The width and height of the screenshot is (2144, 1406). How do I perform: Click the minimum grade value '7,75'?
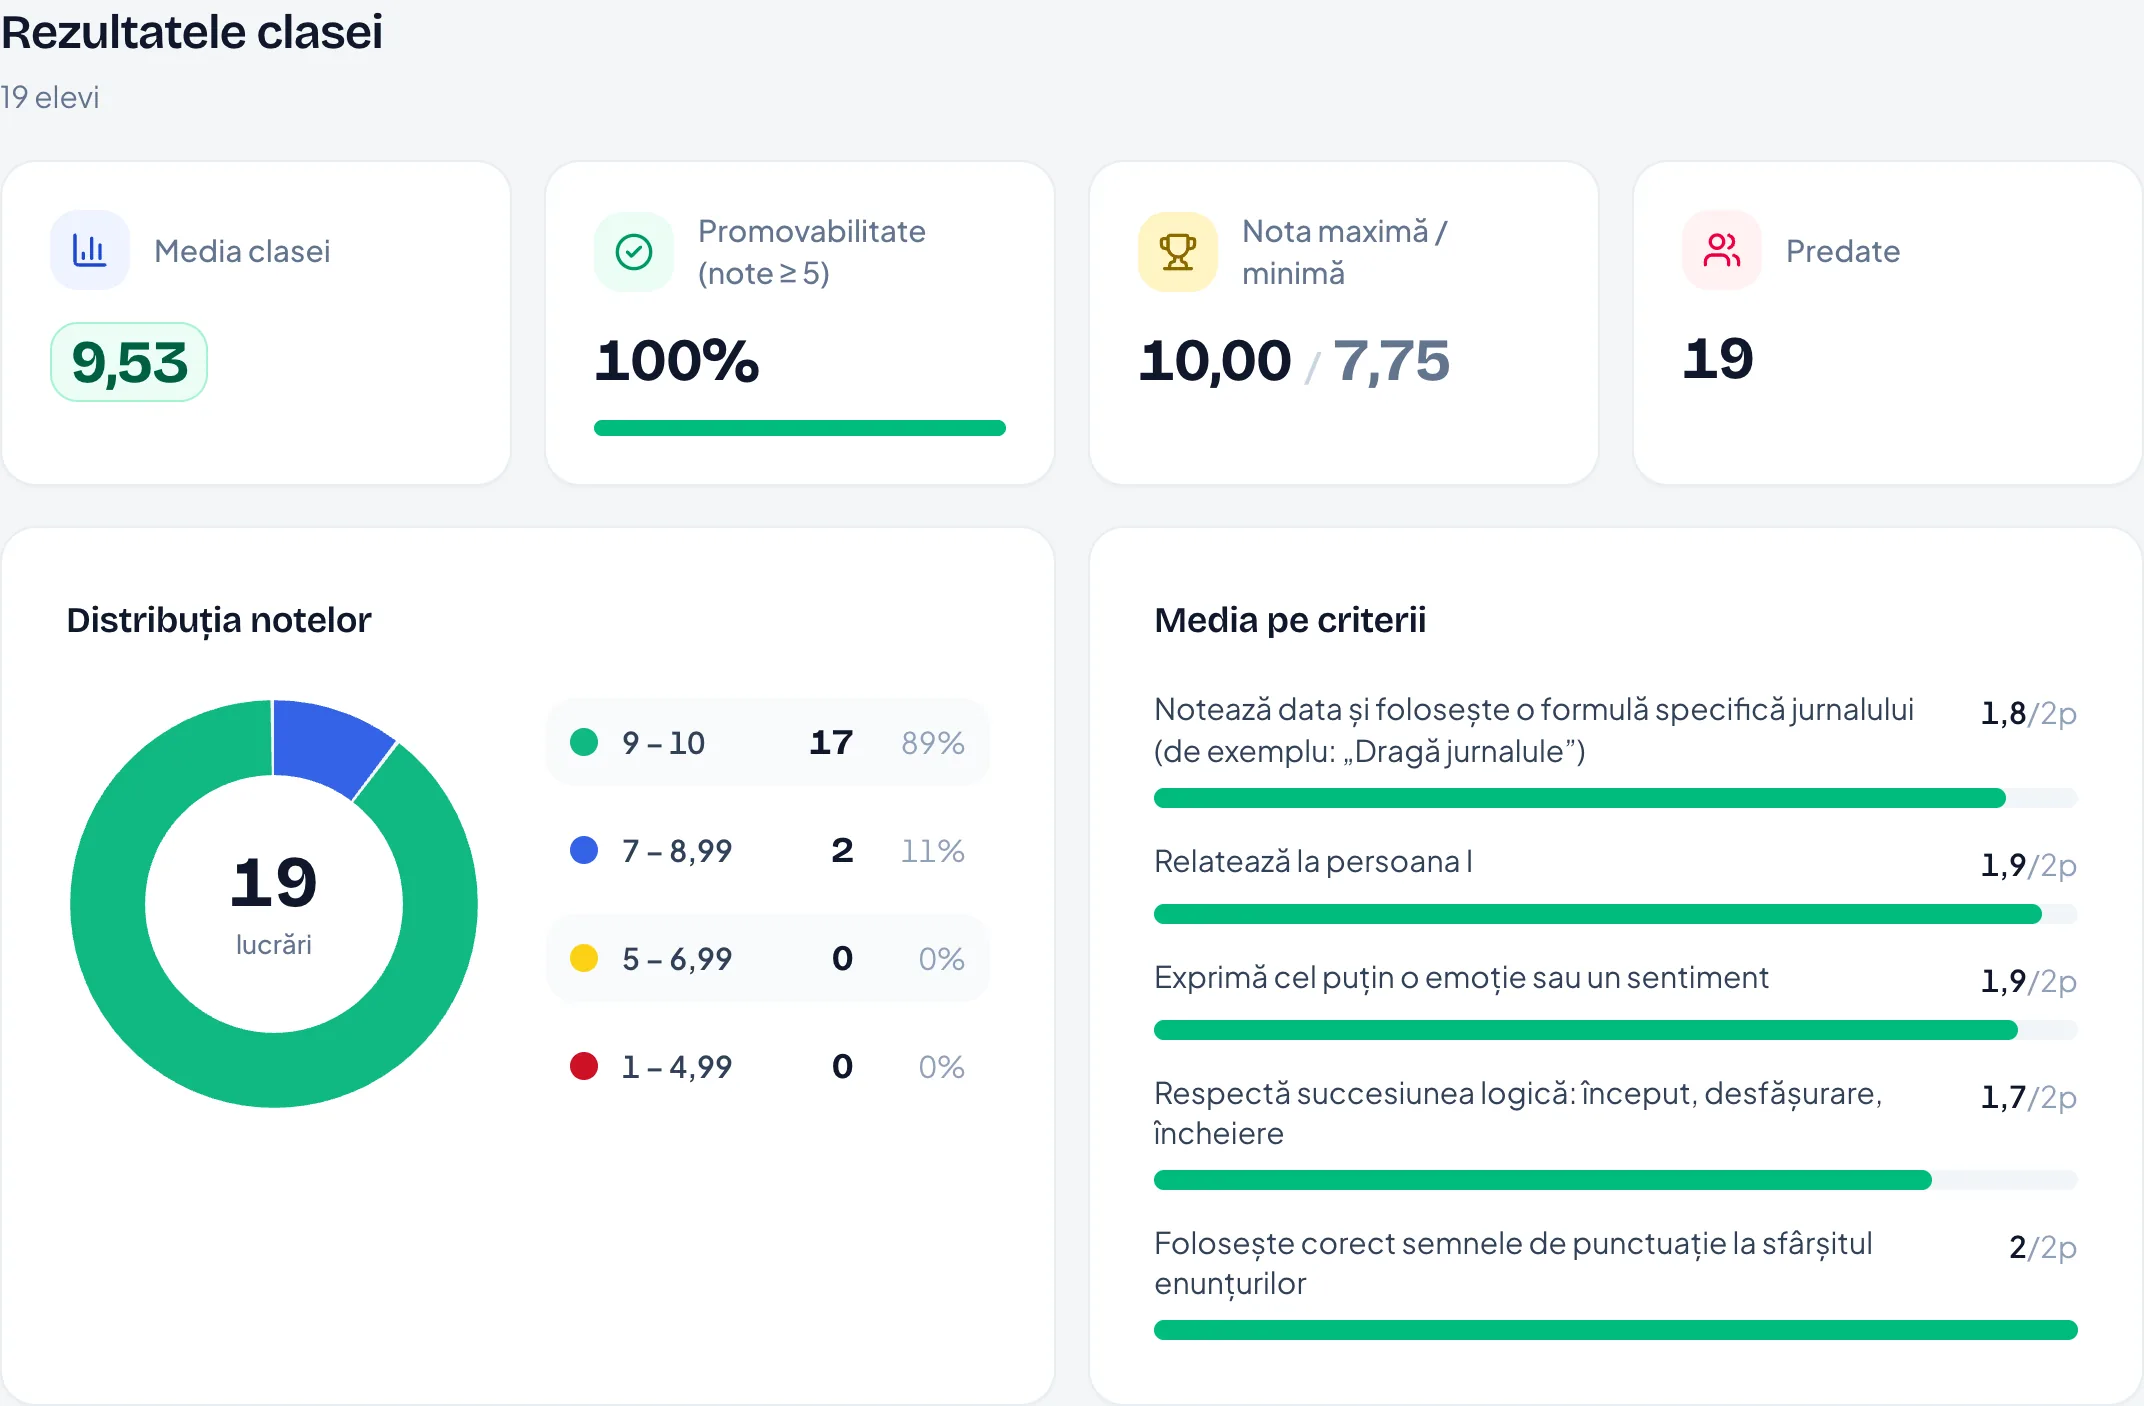1391,362
